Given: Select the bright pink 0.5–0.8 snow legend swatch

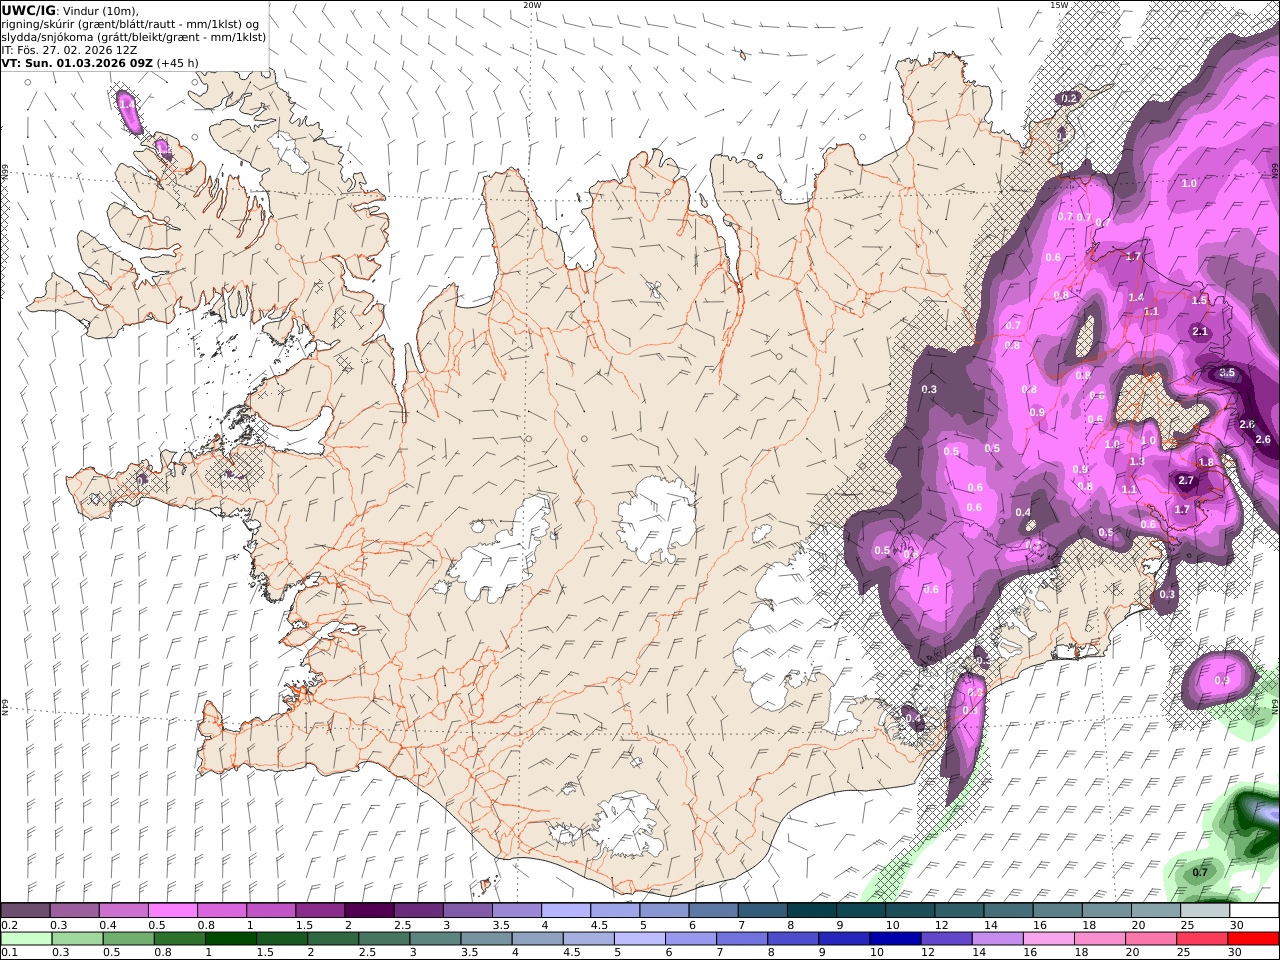Looking at the screenshot, I should coord(173,911).
